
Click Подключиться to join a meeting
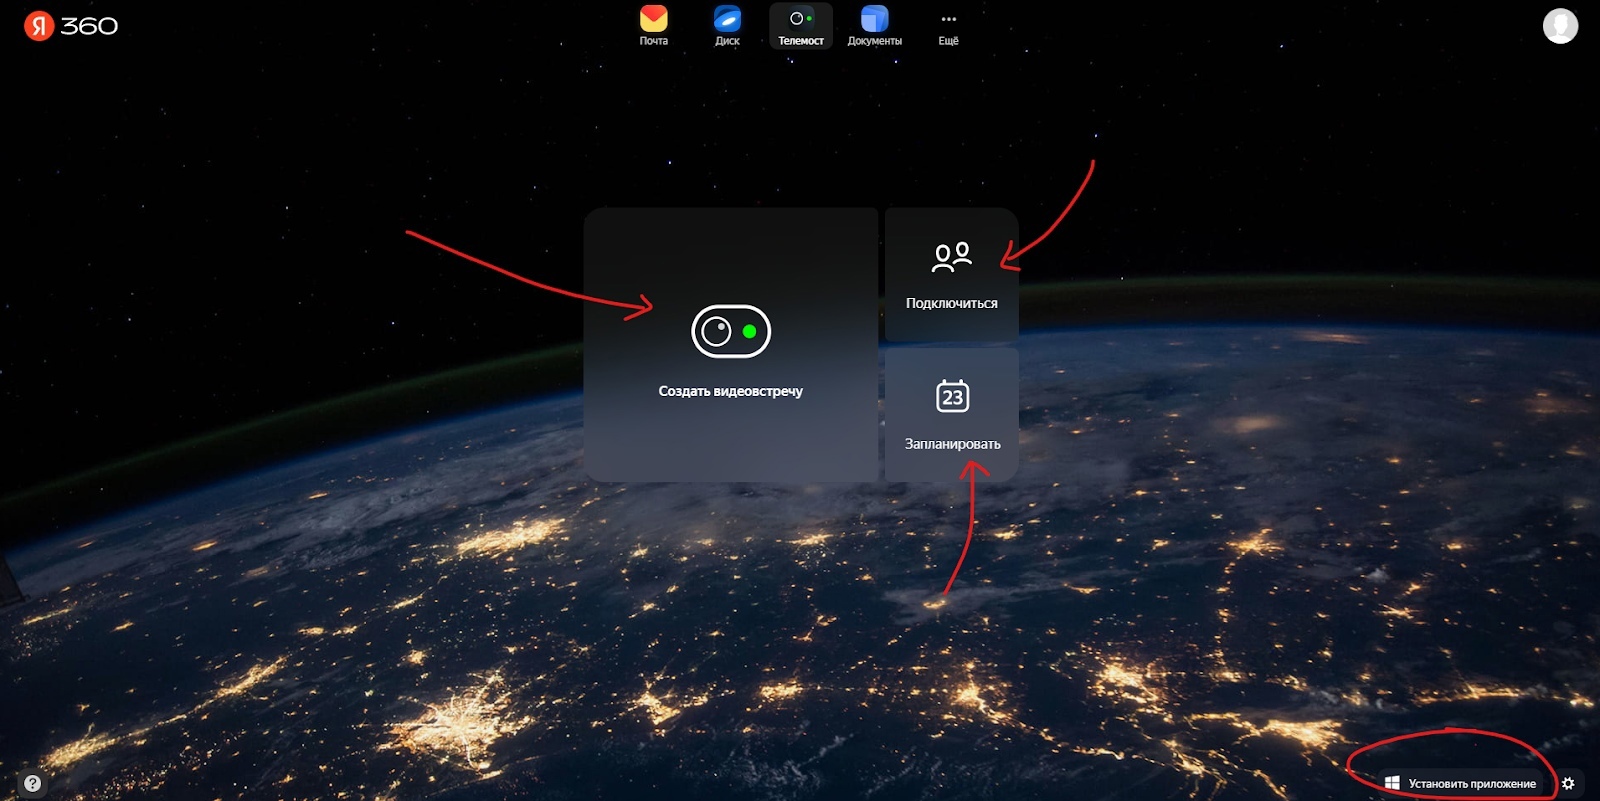952,274
